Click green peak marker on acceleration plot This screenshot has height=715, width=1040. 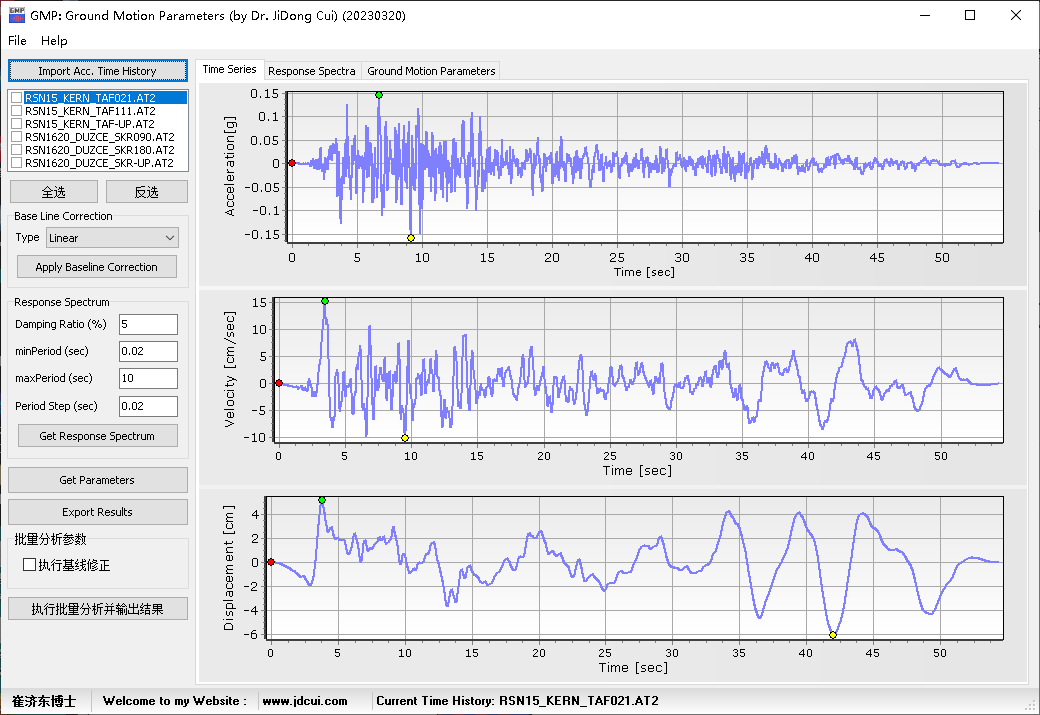tap(379, 95)
